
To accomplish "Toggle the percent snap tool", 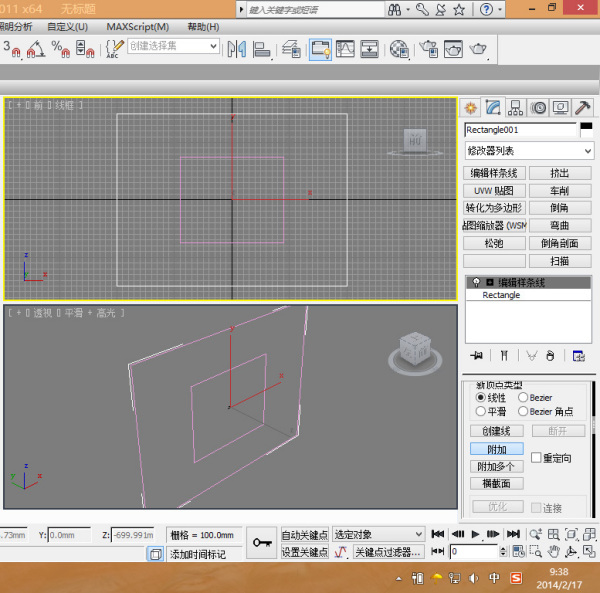I will click(60, 49).
